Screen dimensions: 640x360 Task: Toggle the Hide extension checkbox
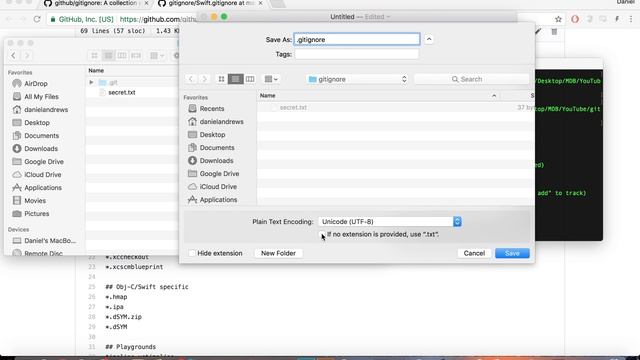tap(192, 253)
